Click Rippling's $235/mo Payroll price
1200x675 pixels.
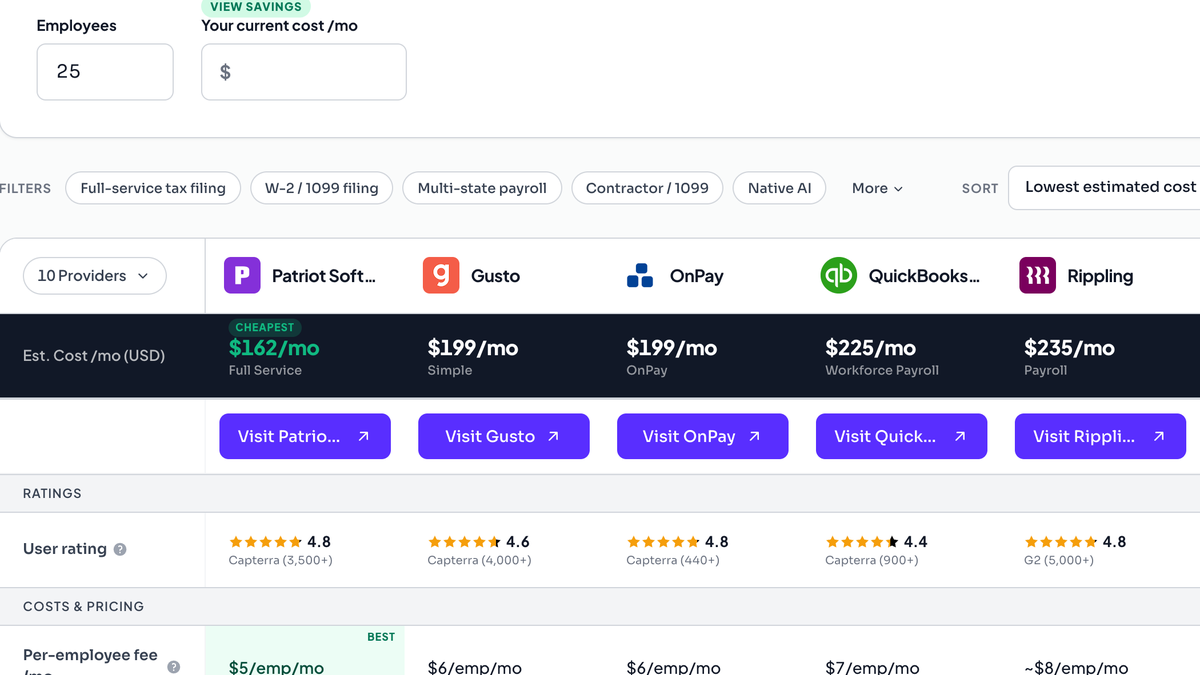tap(1069, 348)
